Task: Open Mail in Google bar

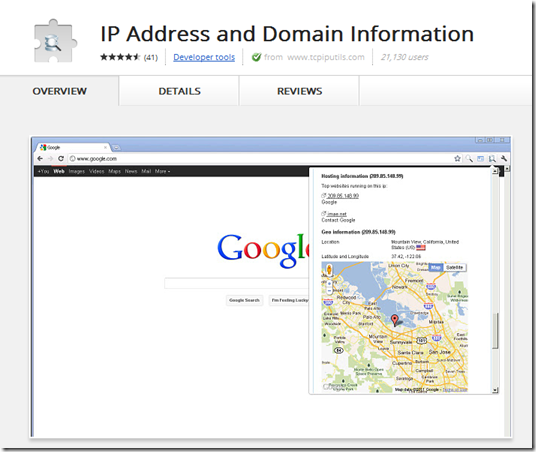Action: pos(146,171)
